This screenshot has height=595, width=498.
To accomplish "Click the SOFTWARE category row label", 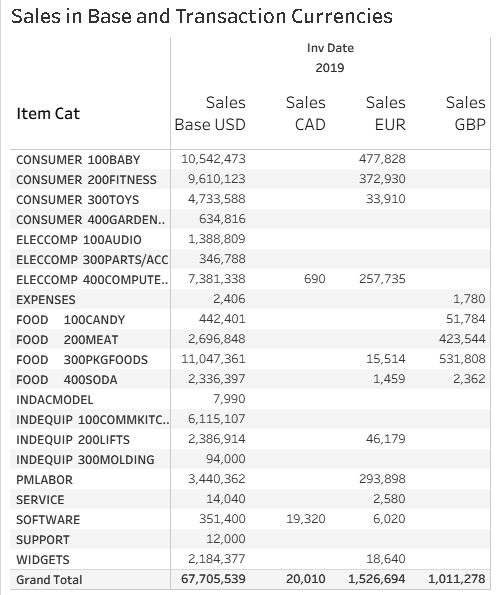I will click(x=48, y=520).
